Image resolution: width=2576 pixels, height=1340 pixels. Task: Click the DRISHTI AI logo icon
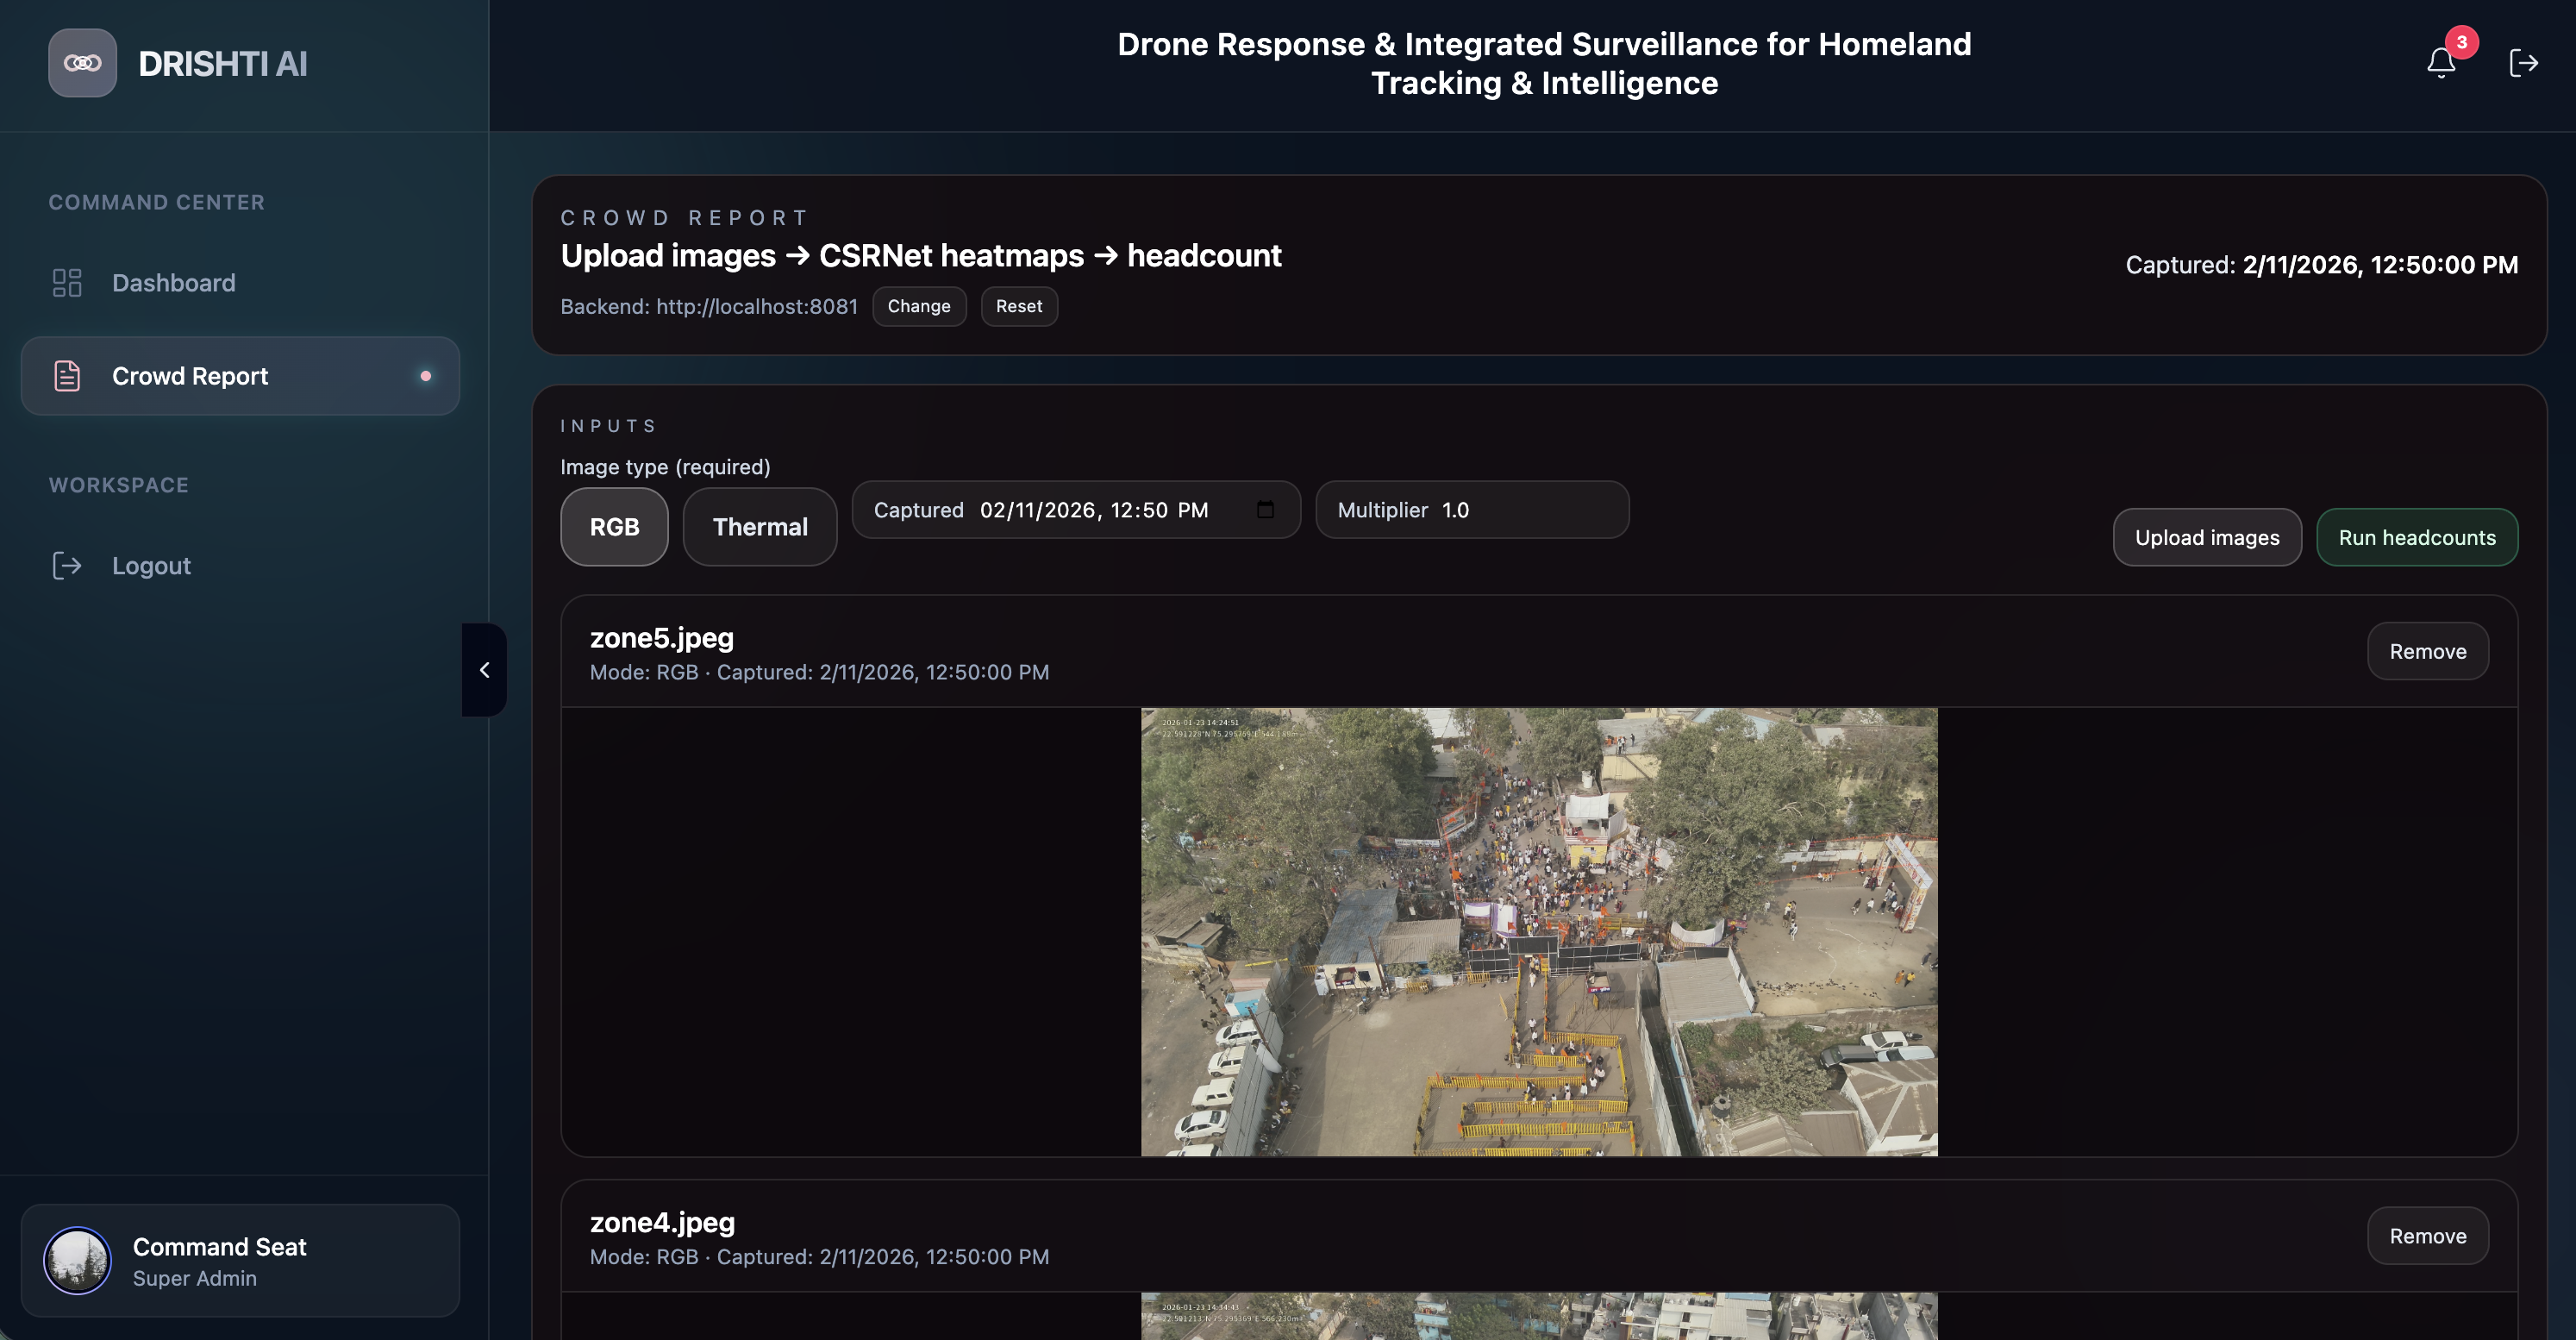pos(82,63)
